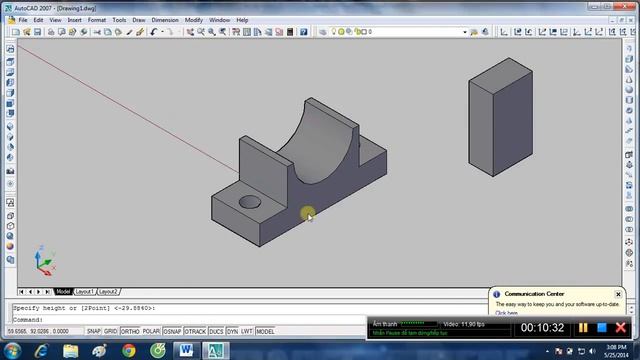Toggle DYN input in status bar
The width and height of the screenshot is (640, 360).
(232, 331)
